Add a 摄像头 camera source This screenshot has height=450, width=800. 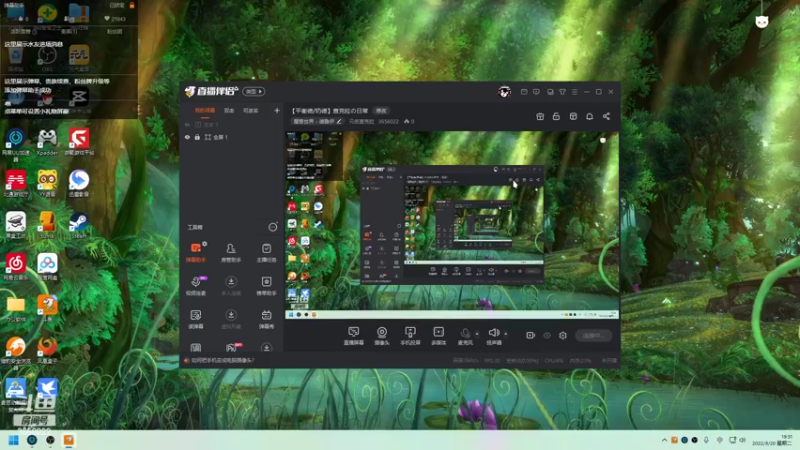click(x=382, y=336)
